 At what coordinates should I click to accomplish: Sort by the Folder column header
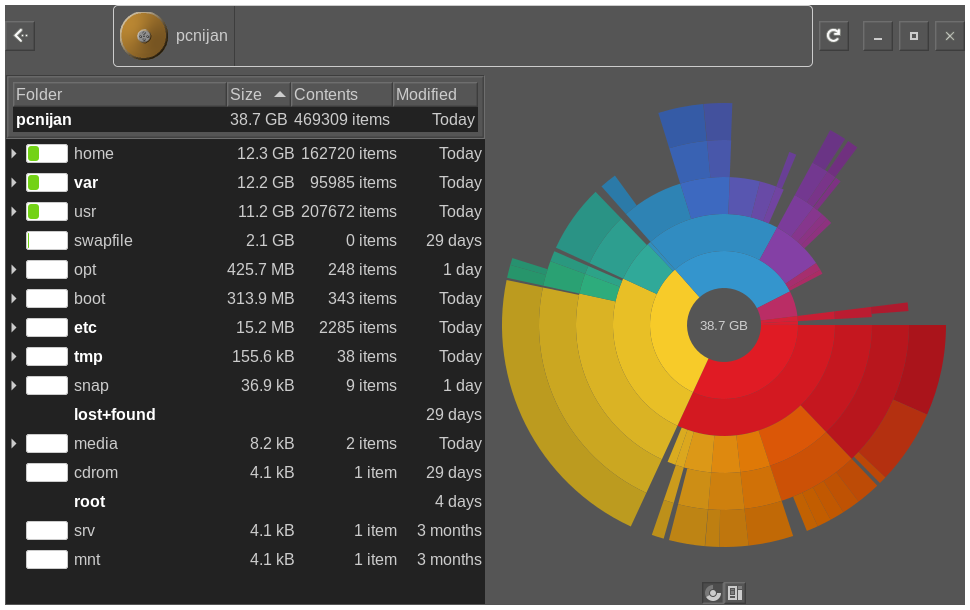[118, 95]
